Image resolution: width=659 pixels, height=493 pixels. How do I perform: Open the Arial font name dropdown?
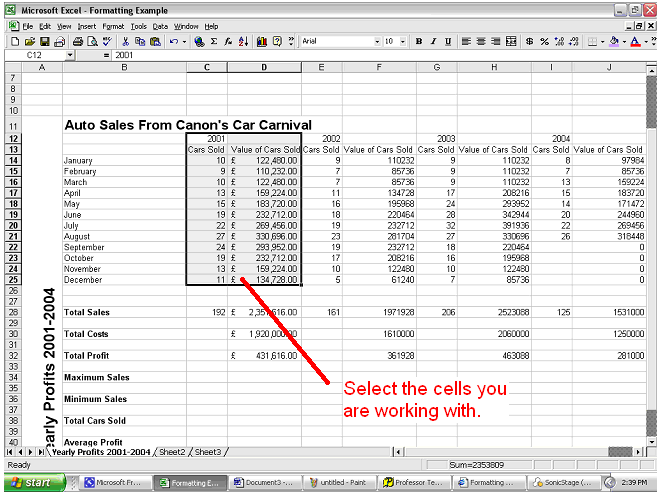(377, 42)
